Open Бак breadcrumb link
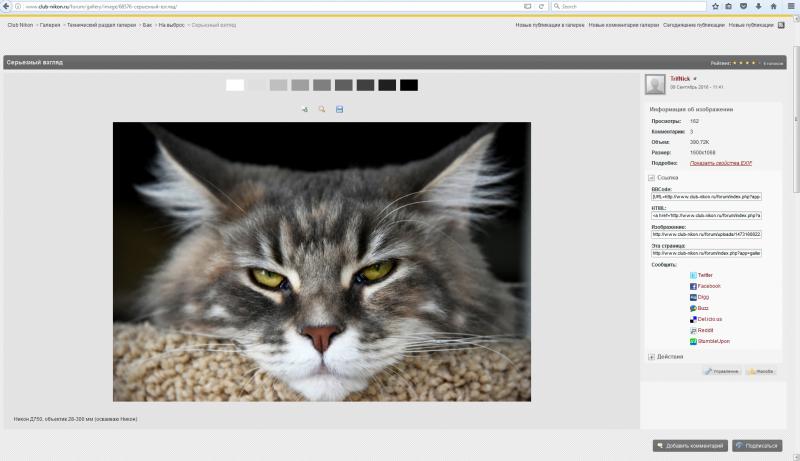Viewport: 800px width, 461px height. click(147, 25)
